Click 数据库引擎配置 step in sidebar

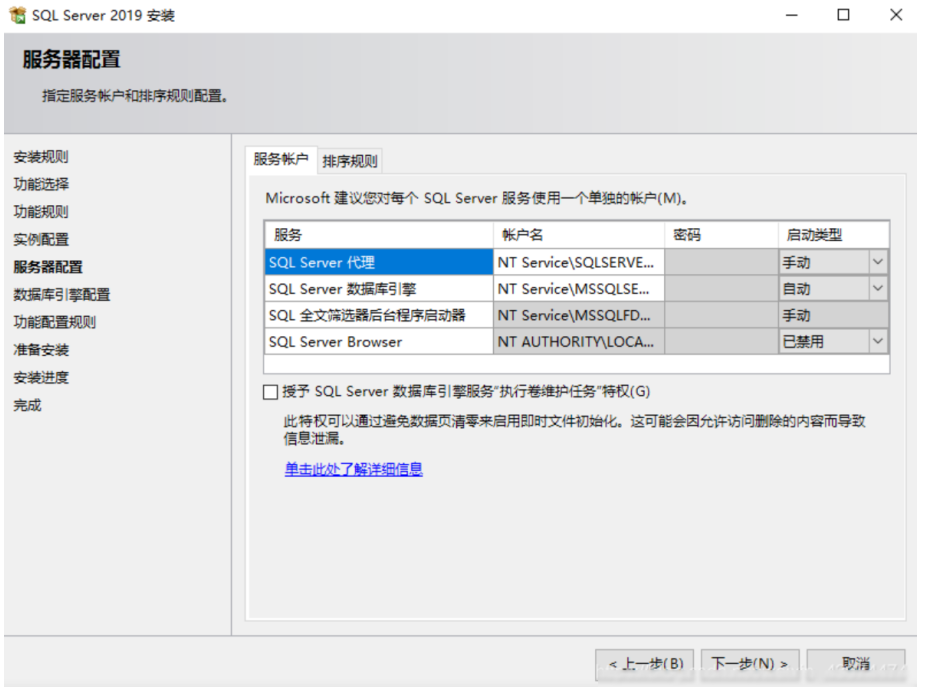[x=62, y=294]
